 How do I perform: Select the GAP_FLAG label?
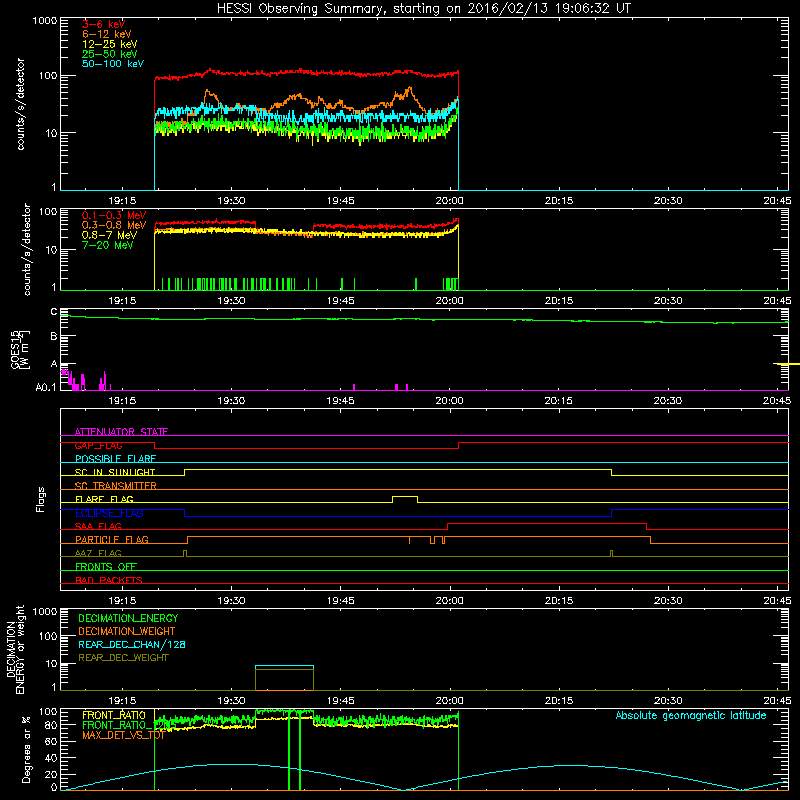98,445
